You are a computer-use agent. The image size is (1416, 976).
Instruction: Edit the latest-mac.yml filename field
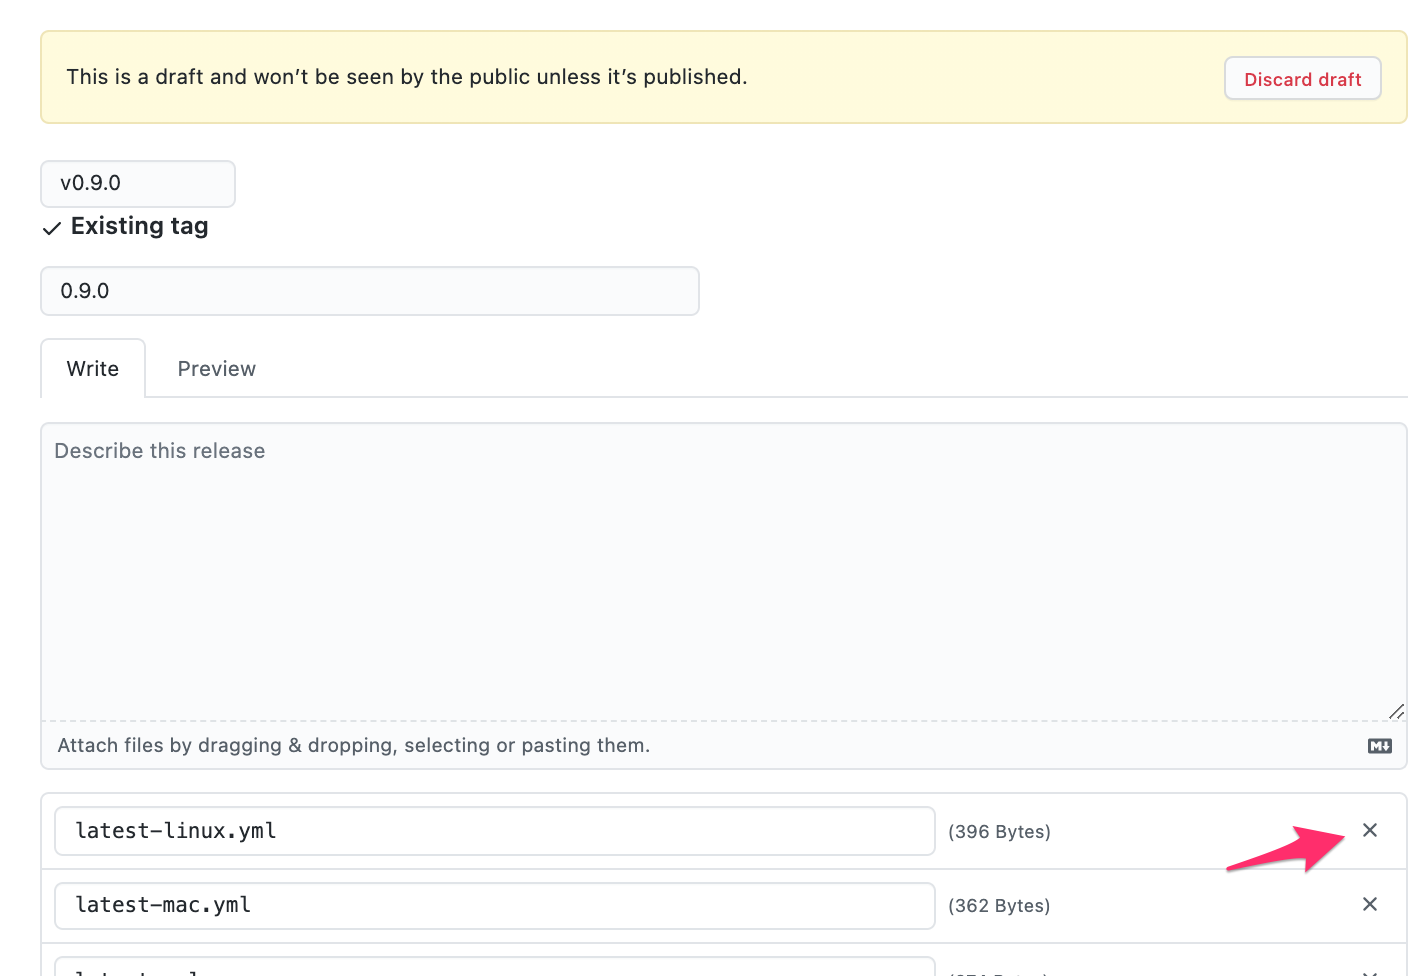point(495,905)
